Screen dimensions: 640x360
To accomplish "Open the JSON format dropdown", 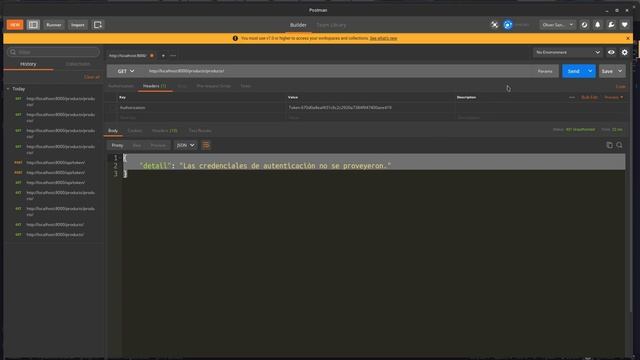I will click(185, 145).
